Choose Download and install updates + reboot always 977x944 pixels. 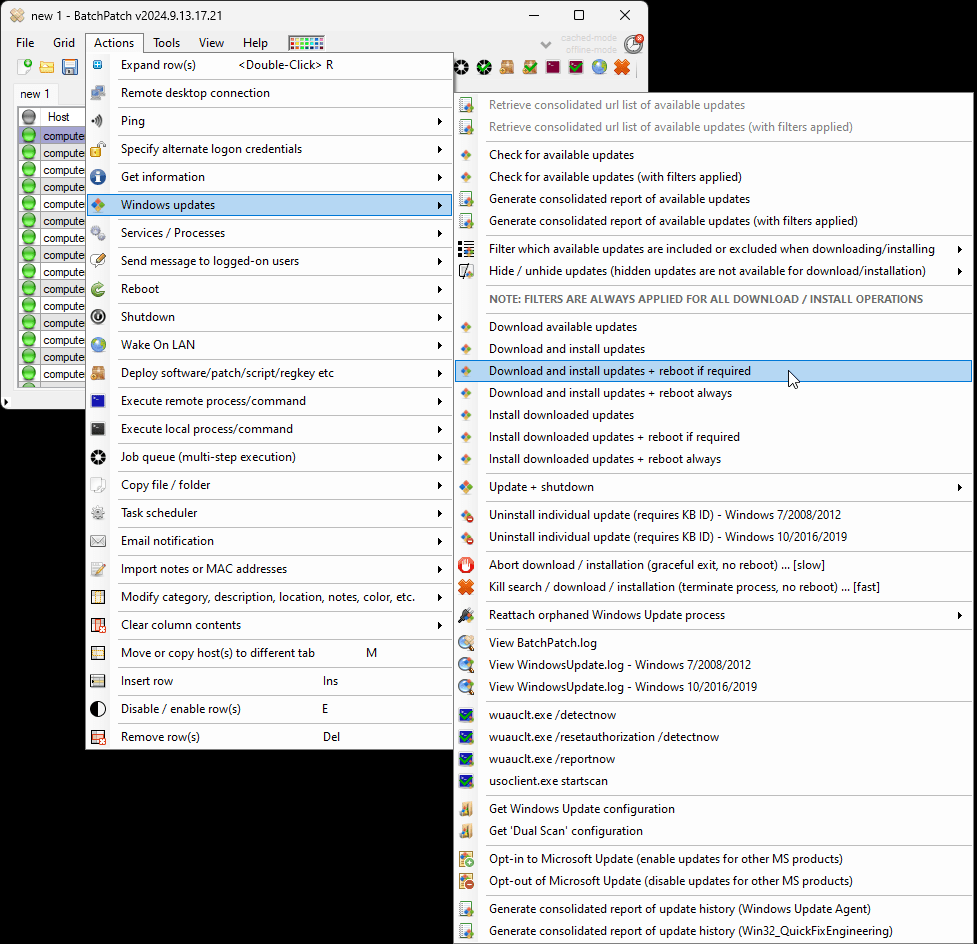point(611,393)
